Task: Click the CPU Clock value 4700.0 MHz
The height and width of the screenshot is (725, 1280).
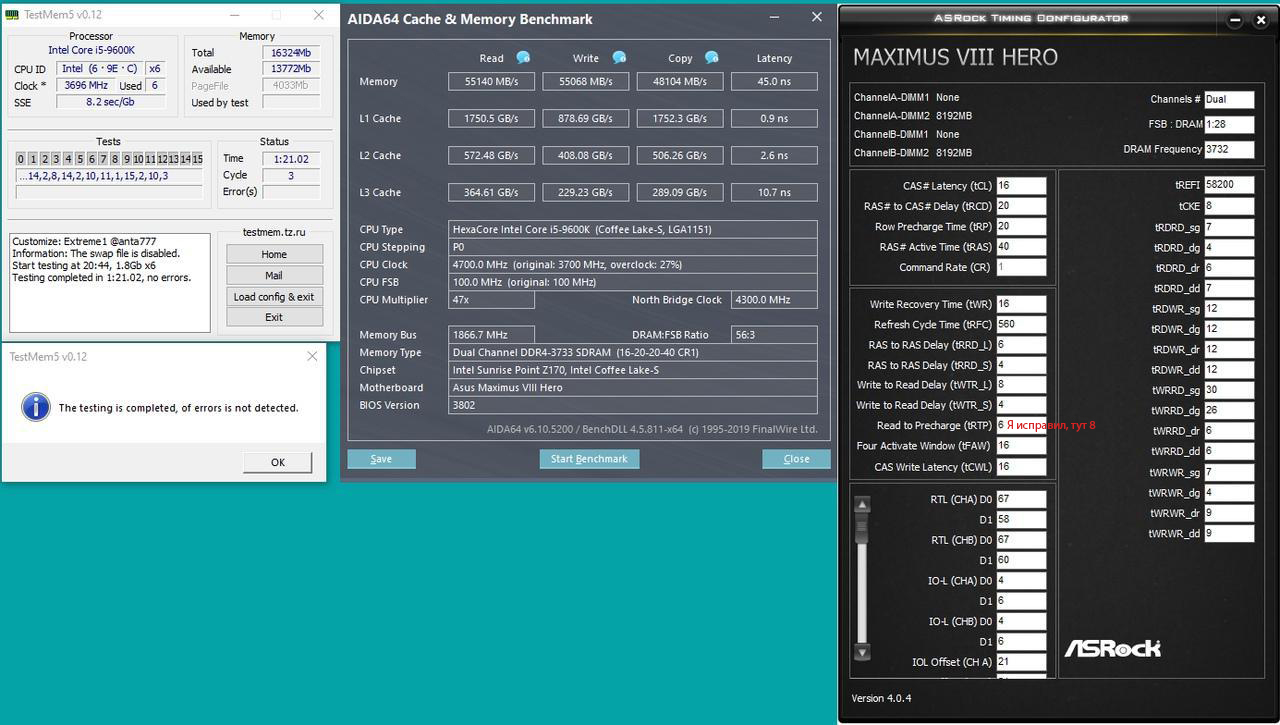Action: pos(633,265)
